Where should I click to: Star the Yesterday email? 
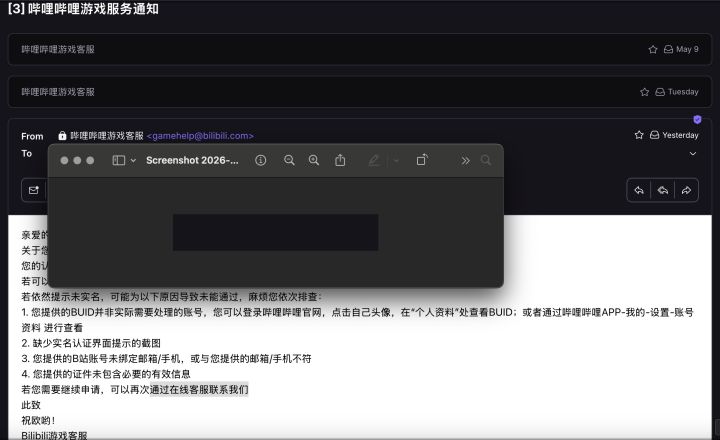tap(639, 135)
